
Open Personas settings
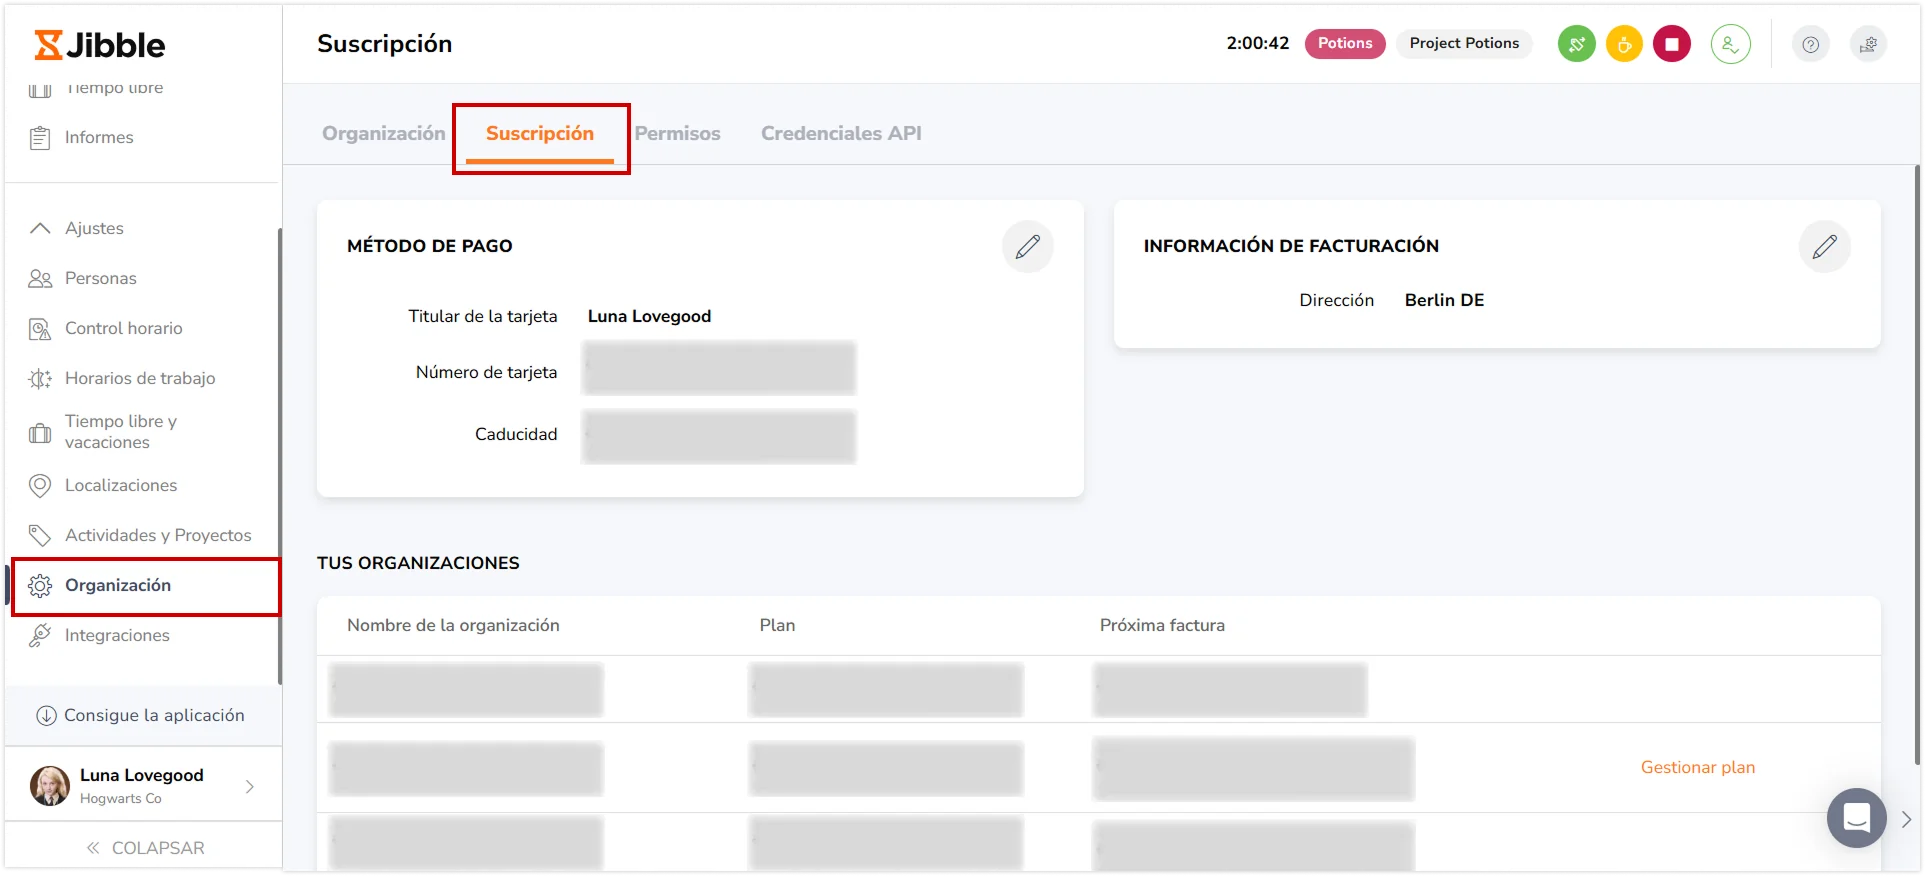[x=101, y=278]
